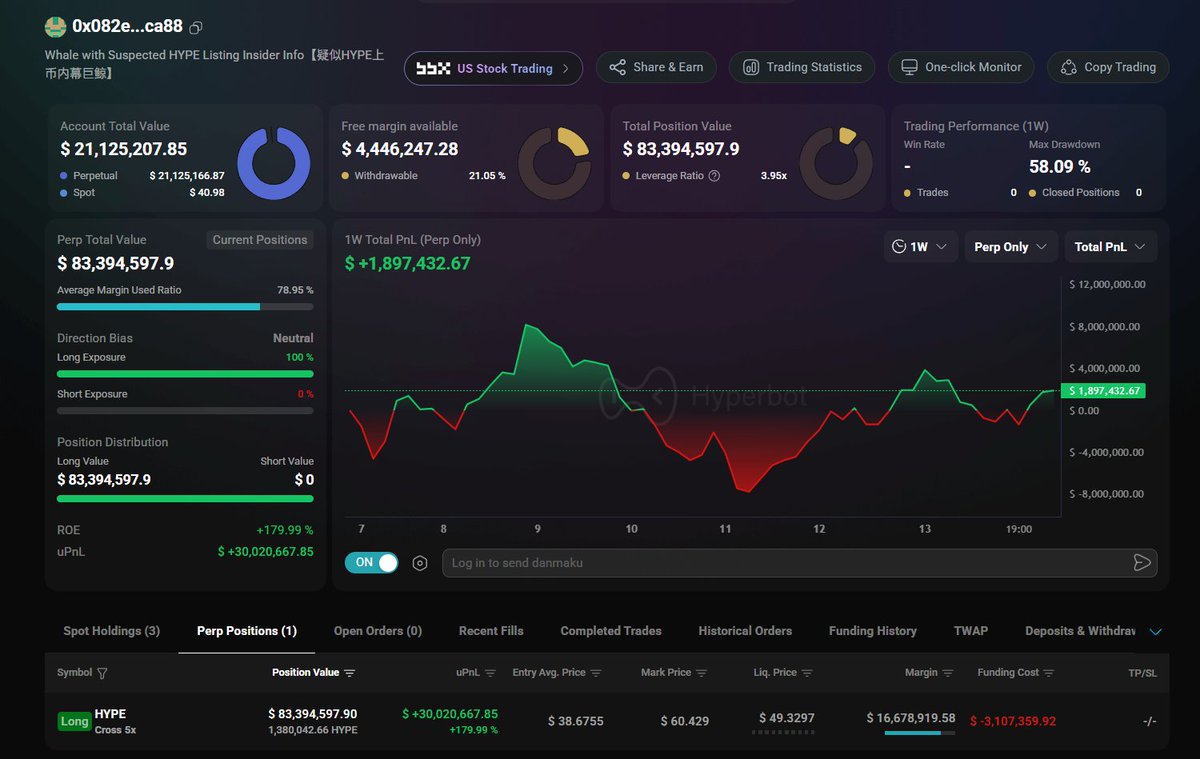Start Copy Trading

1108,67
